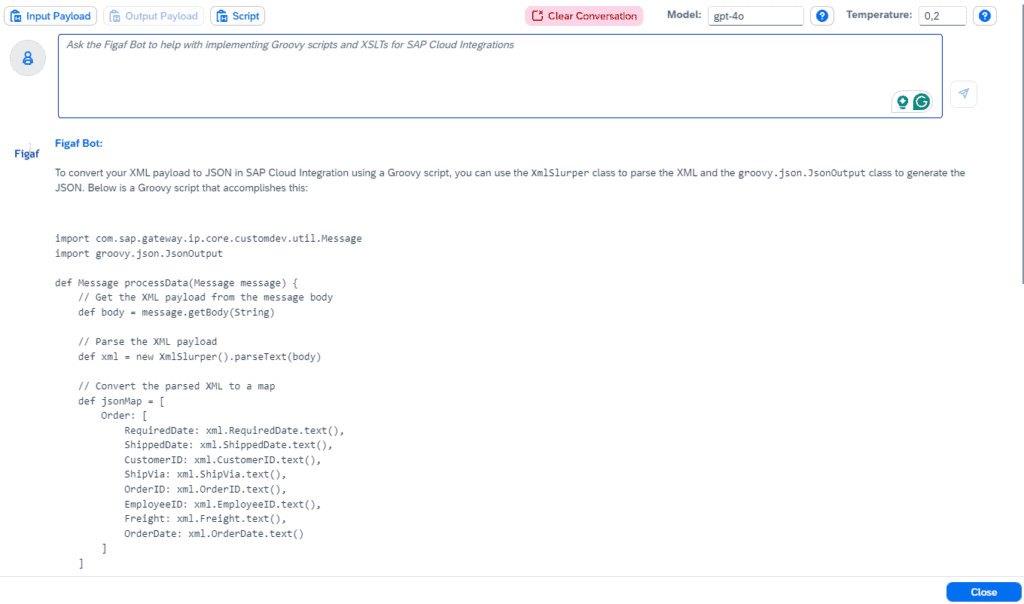The width and height of the screenshot is (1024, 604).
Task: Click the 'EmployeeID: xml.EmployeeID.text(),' line
Action: (223, 504)
